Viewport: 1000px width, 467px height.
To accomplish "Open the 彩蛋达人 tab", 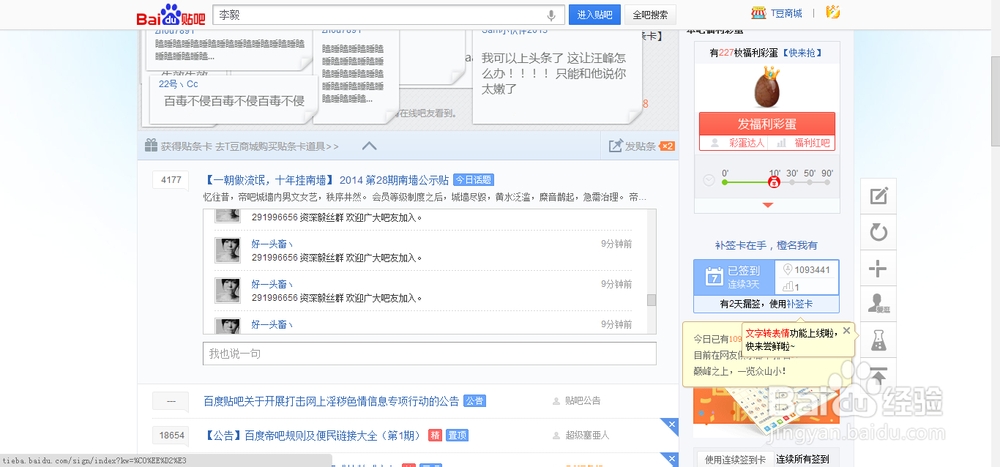I will (747, 144).
